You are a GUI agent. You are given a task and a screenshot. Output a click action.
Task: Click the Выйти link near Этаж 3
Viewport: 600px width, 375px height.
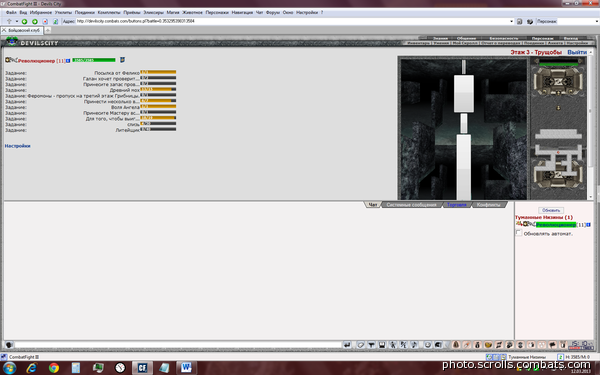coord(577,52)
